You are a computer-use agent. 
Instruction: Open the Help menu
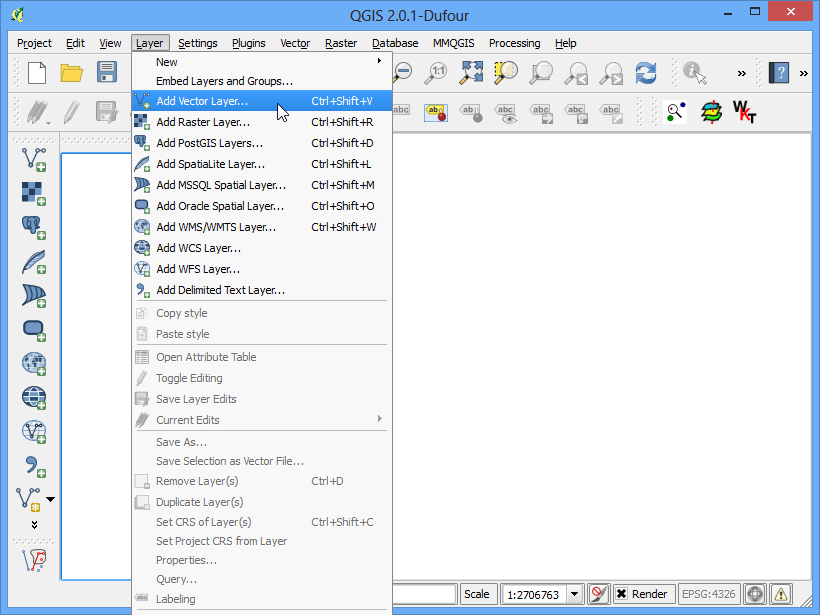[x=566, y=43]
